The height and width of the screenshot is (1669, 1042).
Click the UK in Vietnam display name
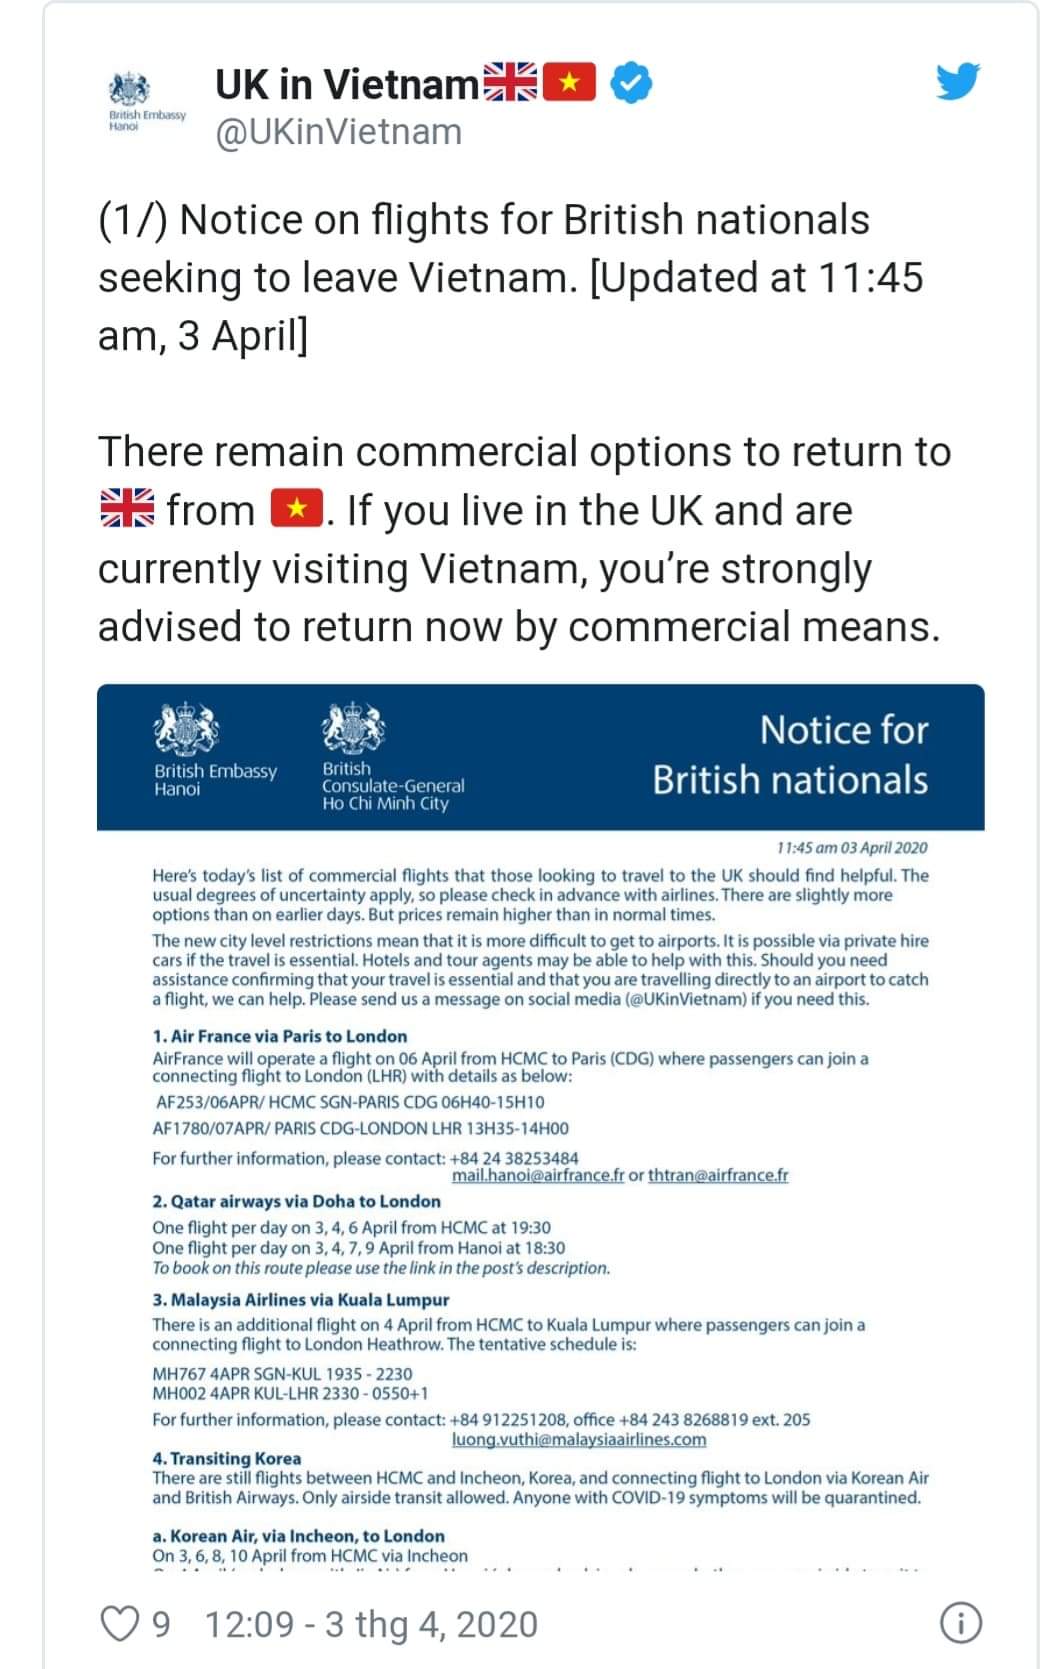[x=347, y=84]
